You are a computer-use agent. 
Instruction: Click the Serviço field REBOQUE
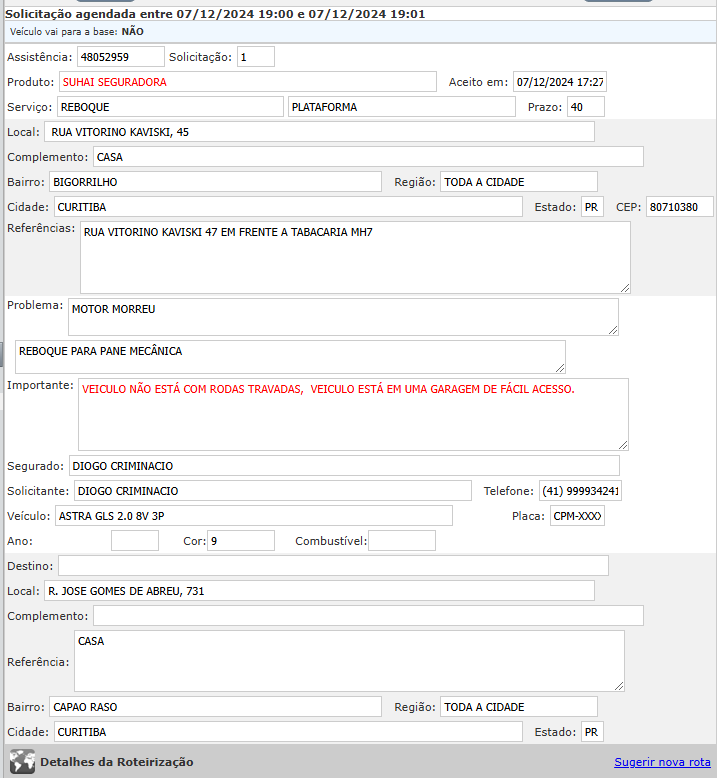click(170, 107)
